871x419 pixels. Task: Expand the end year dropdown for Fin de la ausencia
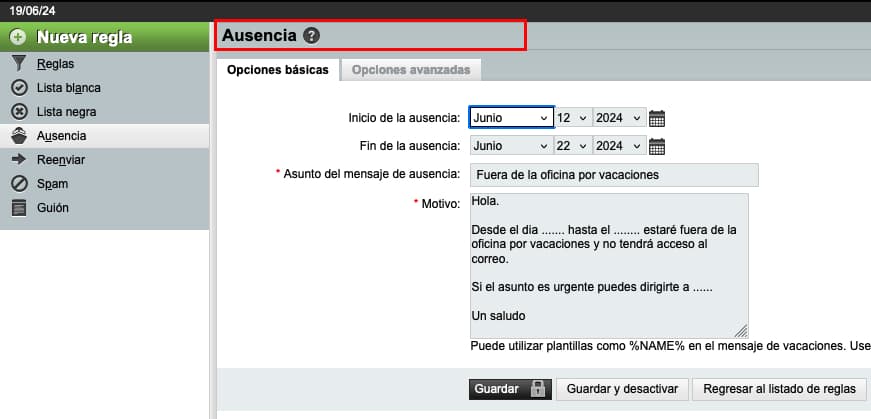(619, 146)
